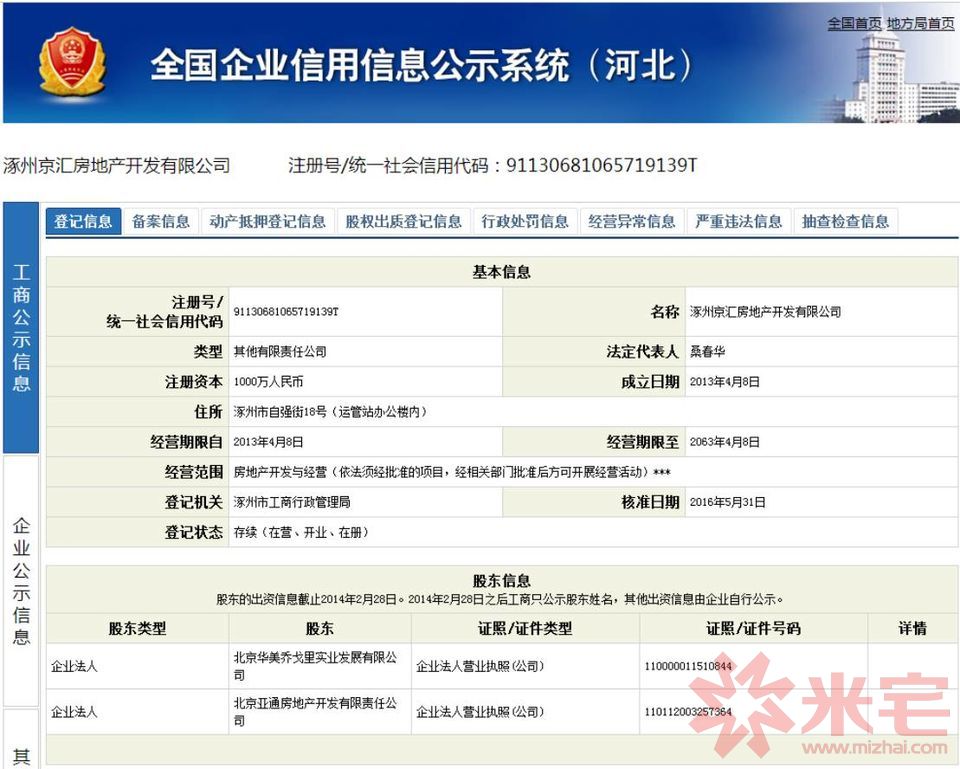This screenshot has width=960, height=769.
Task: Click shareholder 北京华美乔戈里实业发展有限公司
Action: point(315,666)
